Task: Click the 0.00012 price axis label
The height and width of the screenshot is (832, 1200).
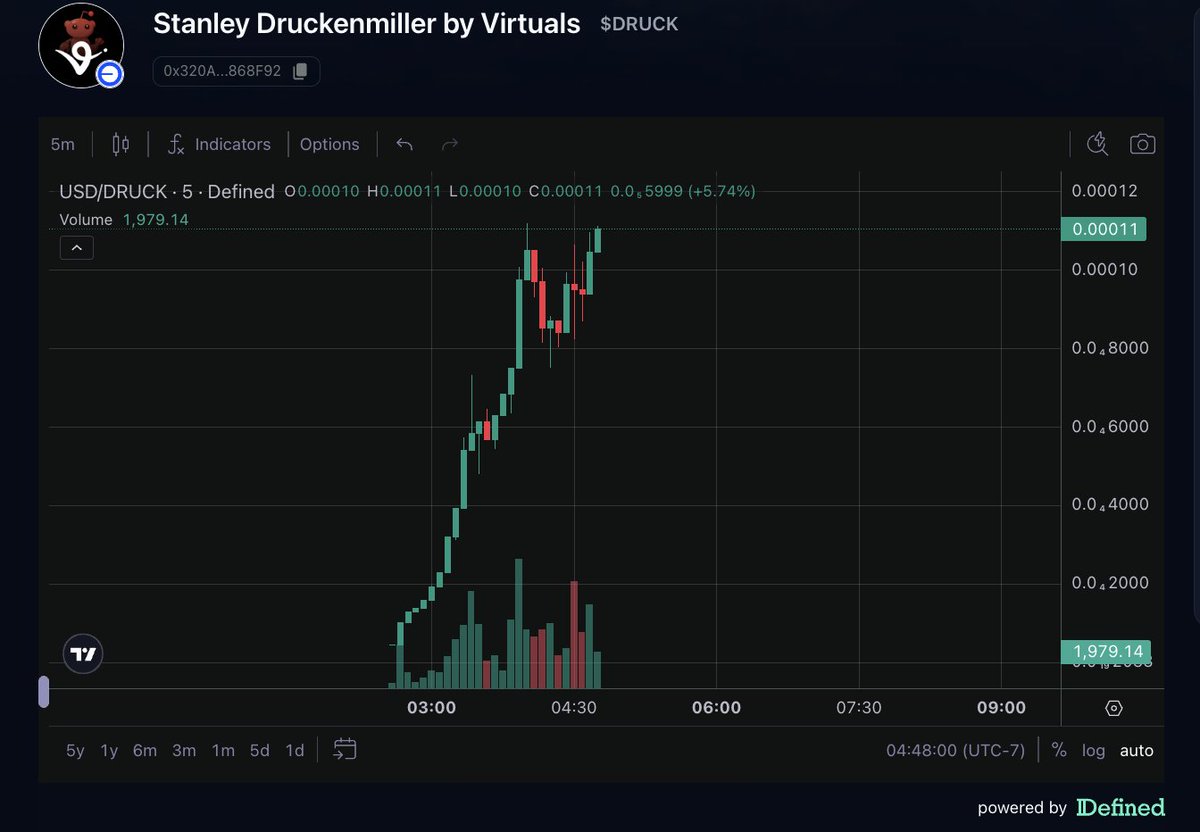Action: pyautogui.click(x=1104, y=191)
